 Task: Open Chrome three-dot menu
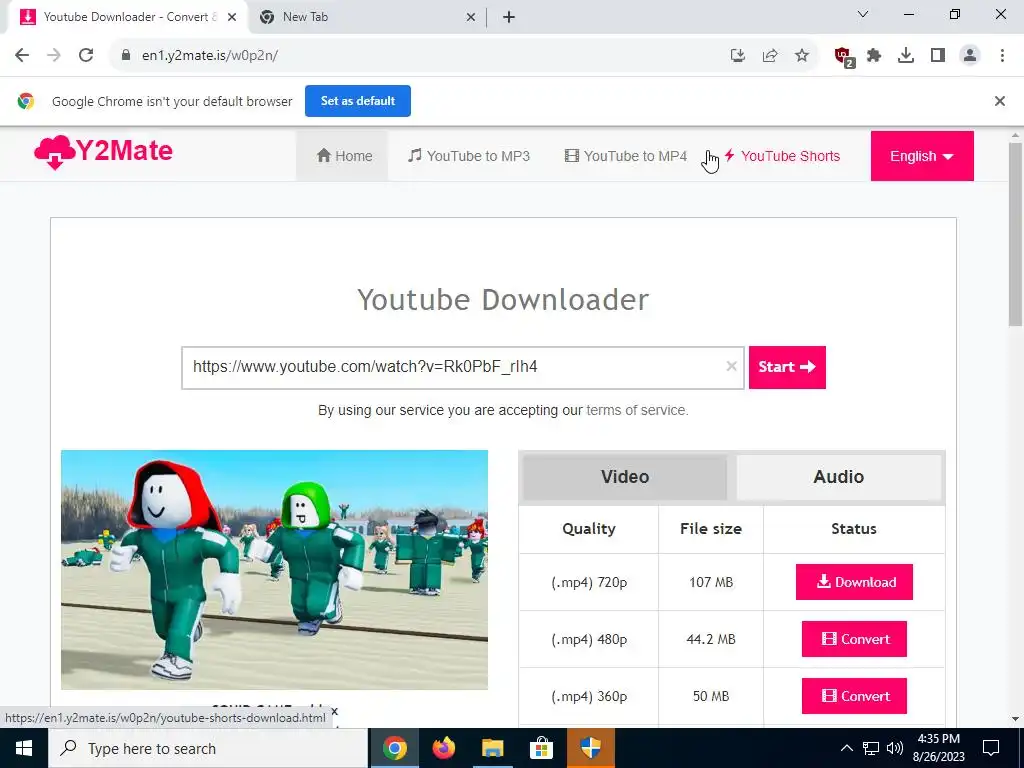[1002, 56]
